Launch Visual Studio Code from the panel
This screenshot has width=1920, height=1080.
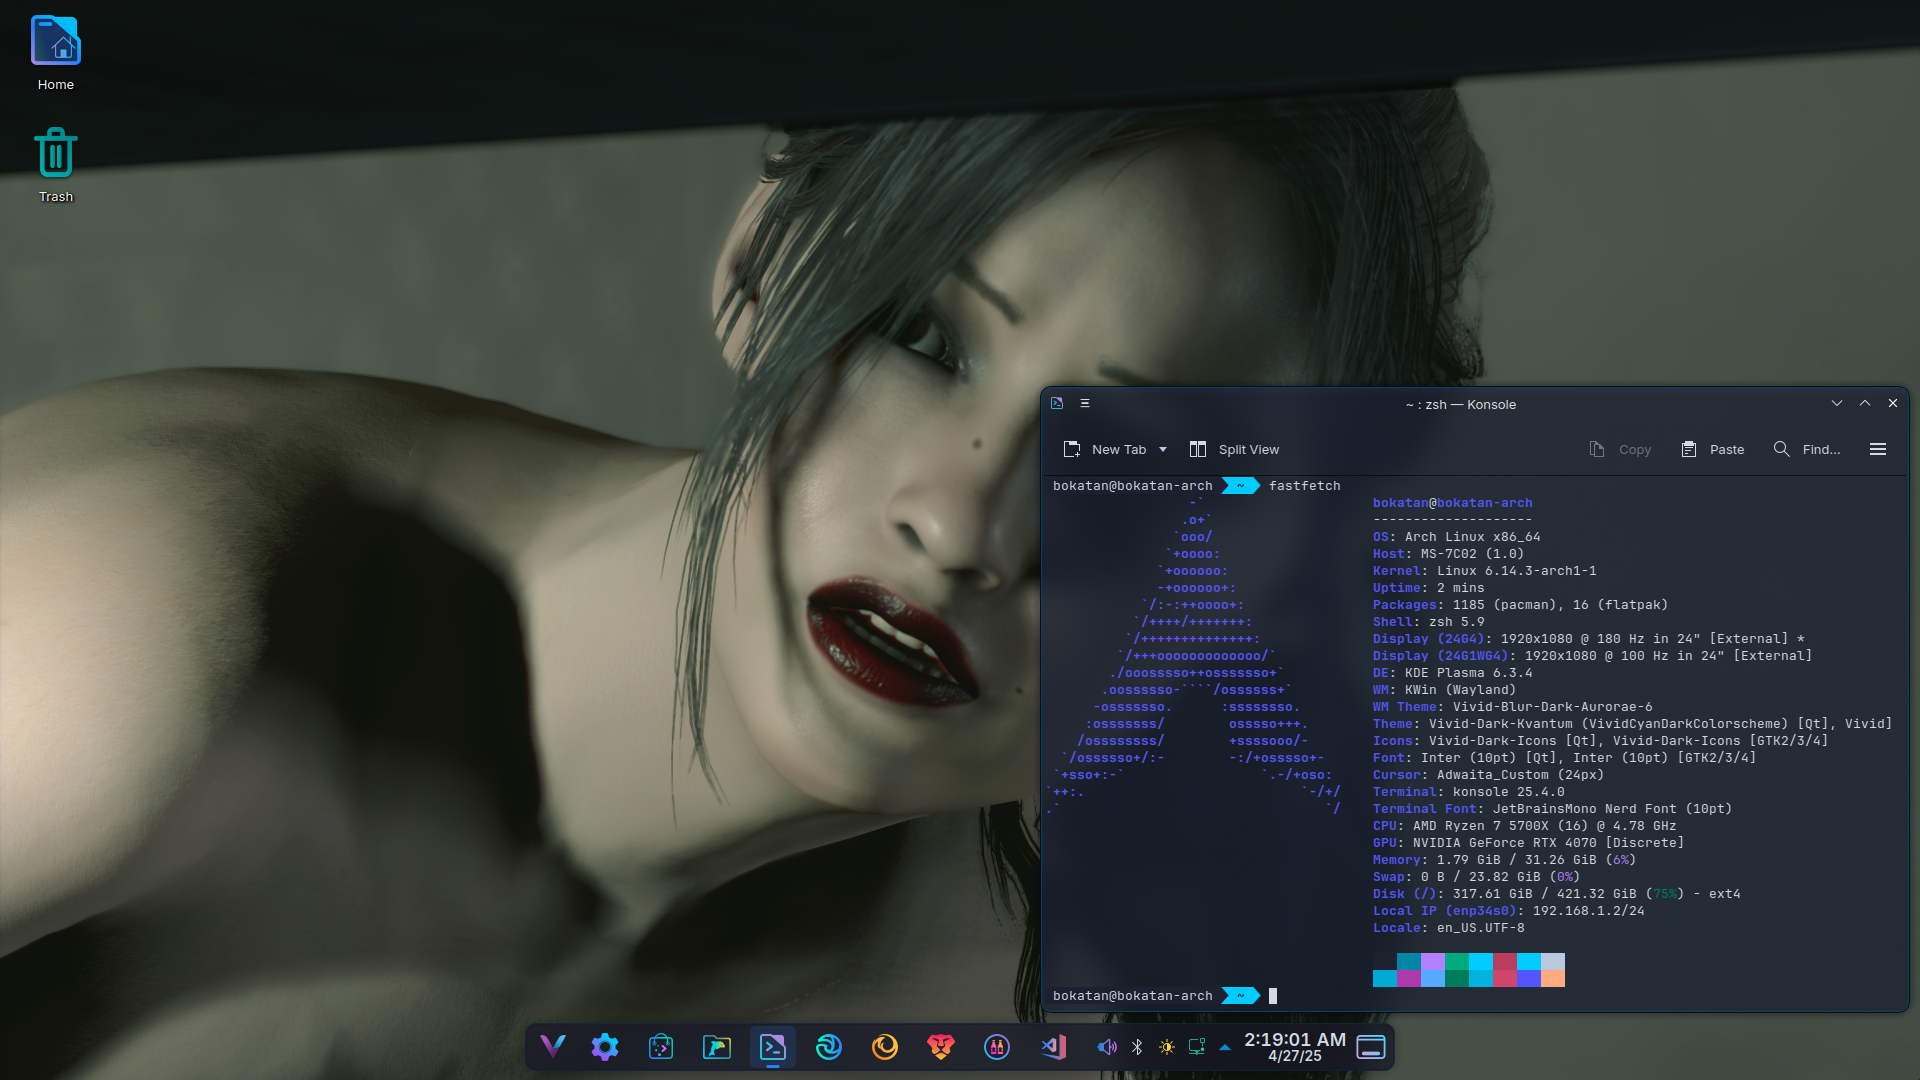pos(1053,1047)
